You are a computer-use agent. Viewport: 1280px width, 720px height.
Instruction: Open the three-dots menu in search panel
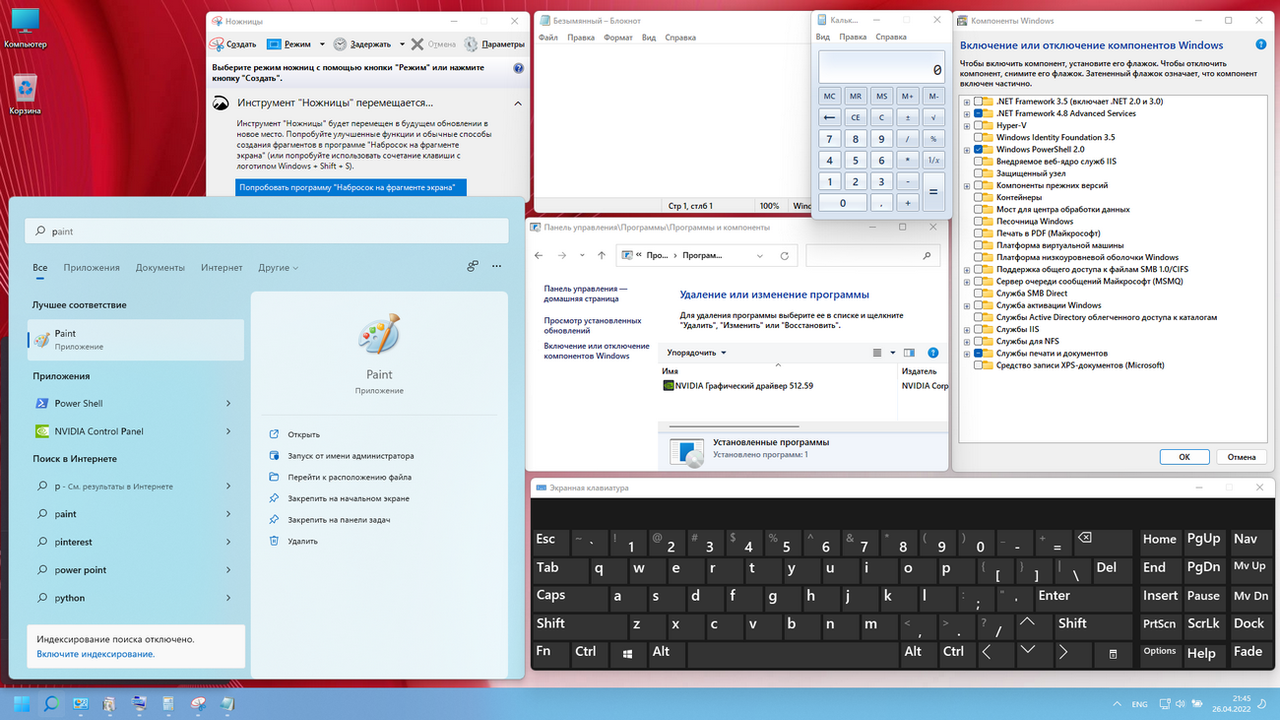coord(497,267)
